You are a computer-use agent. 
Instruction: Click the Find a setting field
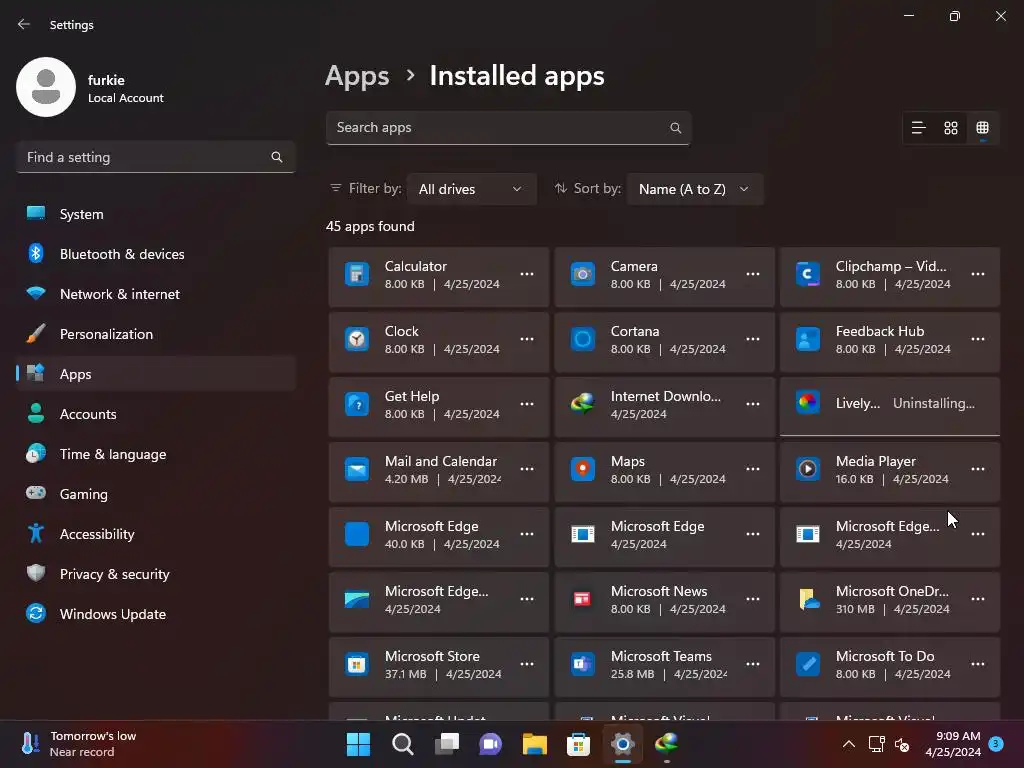pyautogui.click(x=155, y=157)
